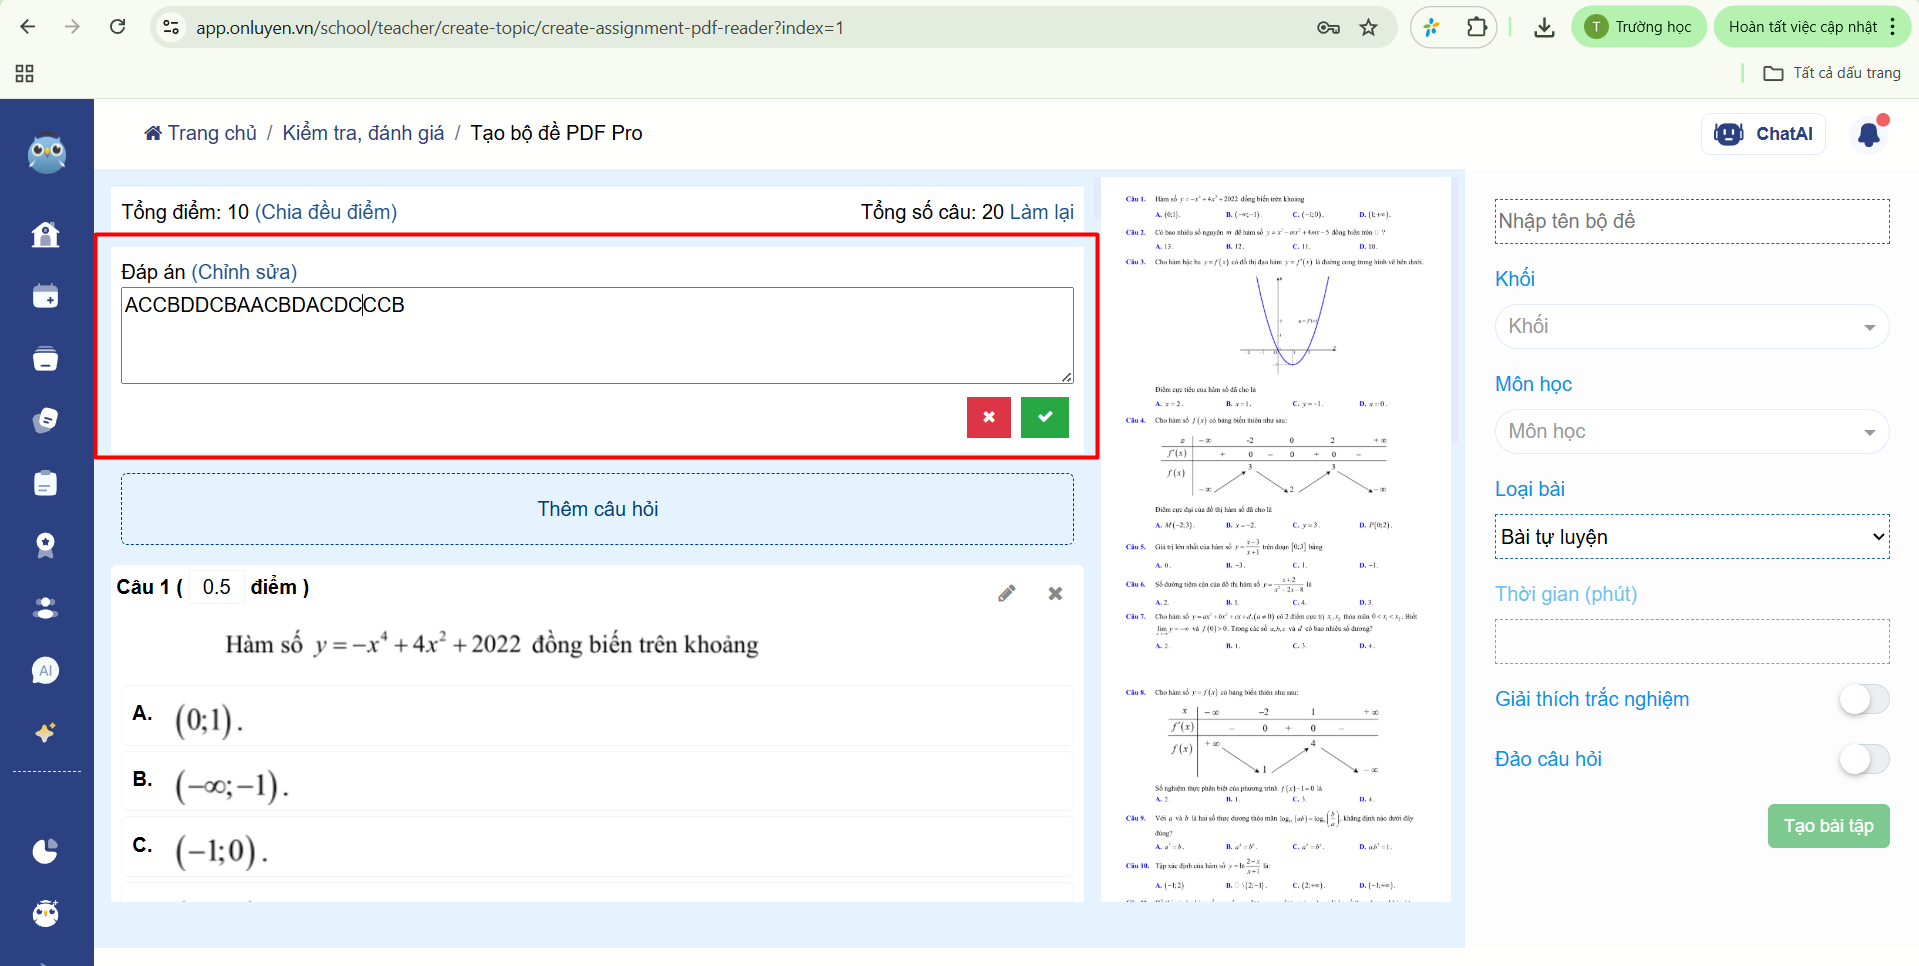This screenshot has width=1919, height=966.
Task: Click the red X cancel answer button
Action: [988, 417]
